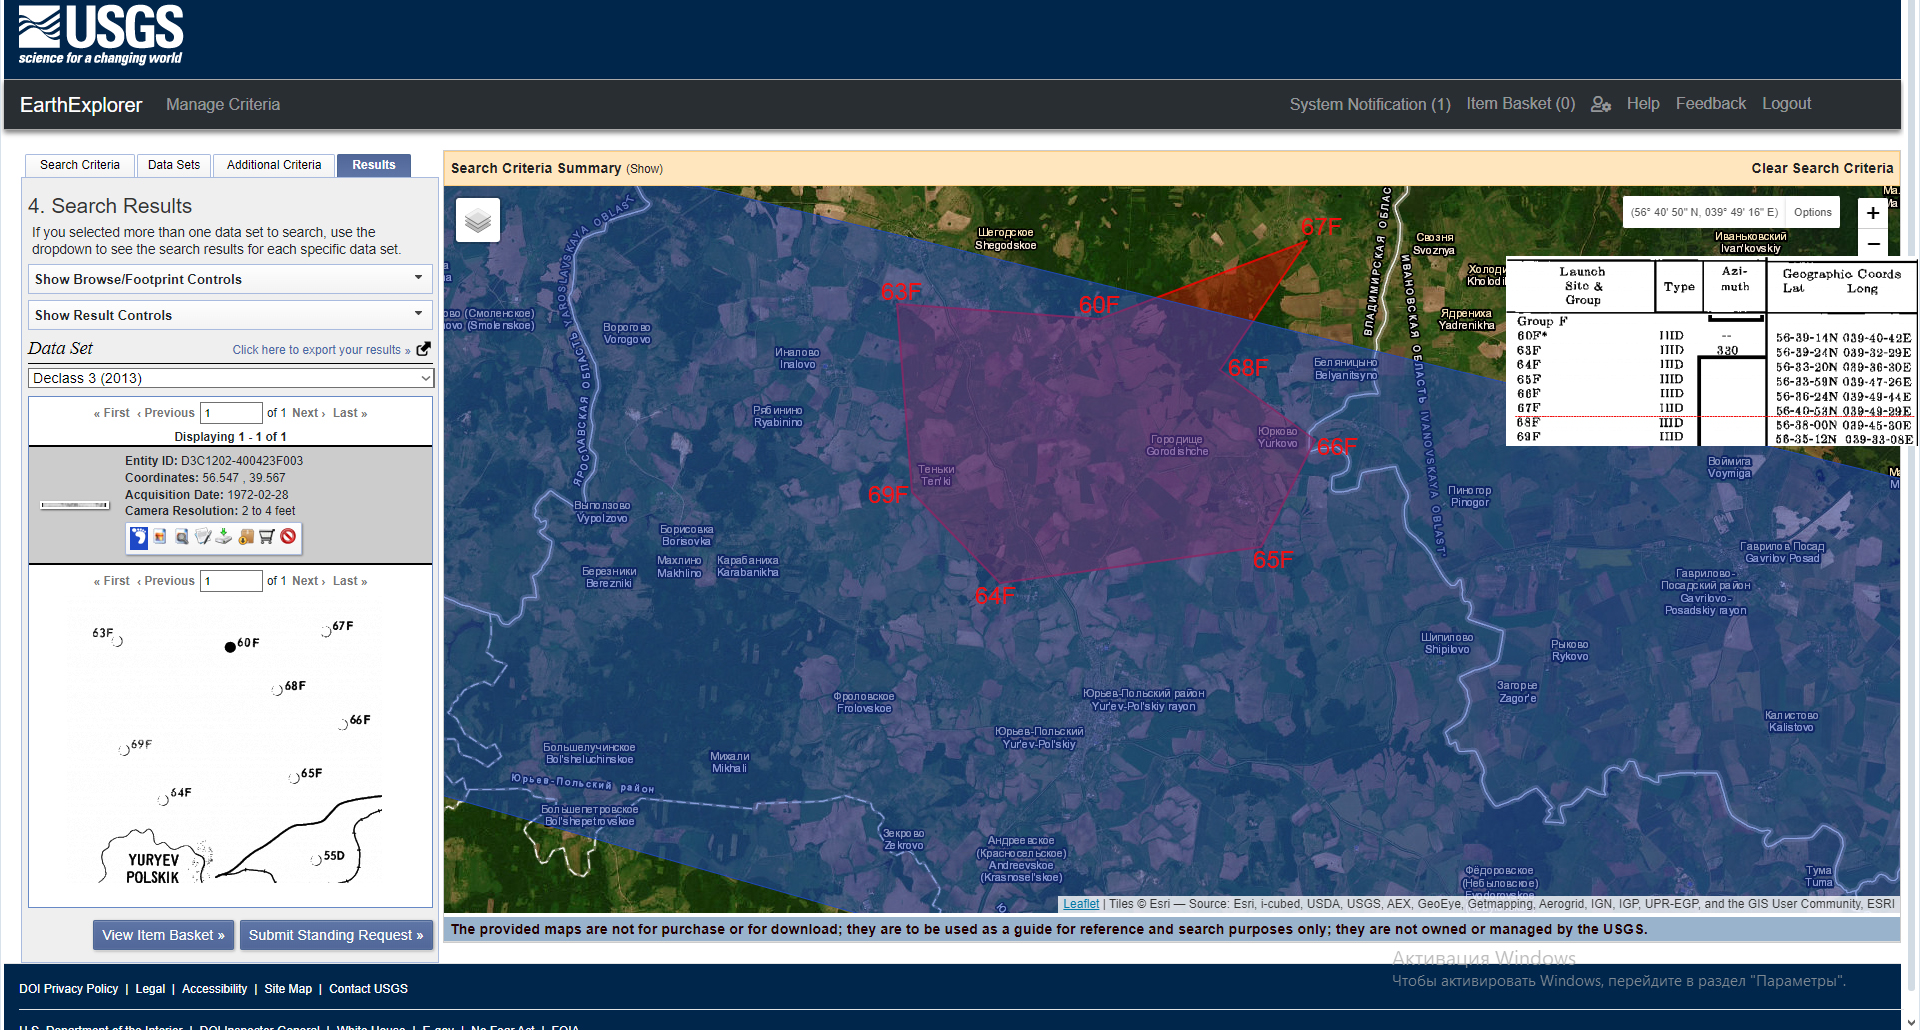
Task: Click the result browse thumbnail image
Action: (x=75, y=505)
